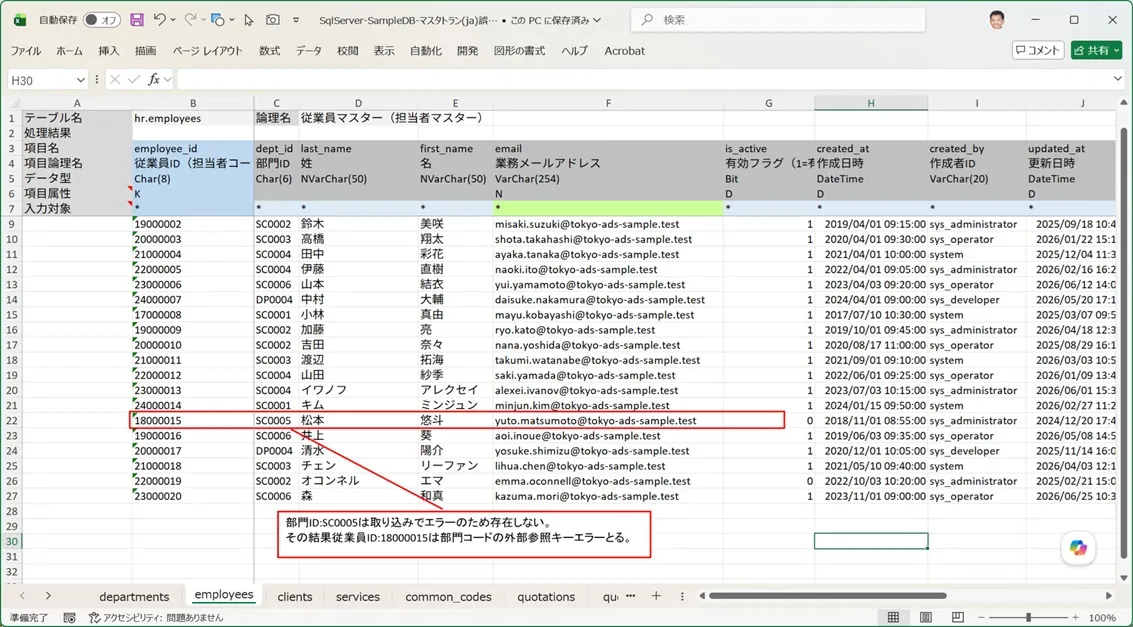
Task: Select column H header
Action: [x=871, y=103]
